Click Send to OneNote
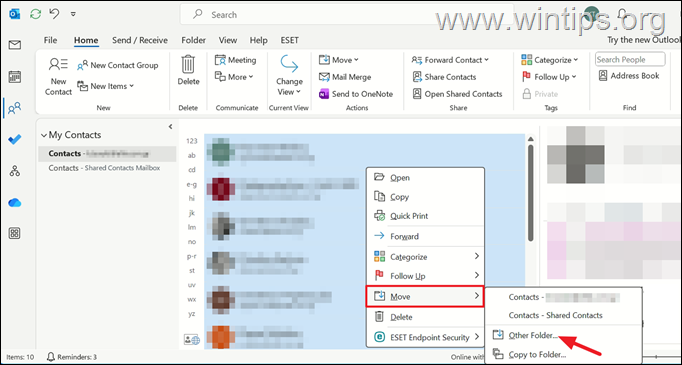Viewport: 682px width, 365px height. click(356, 94)
